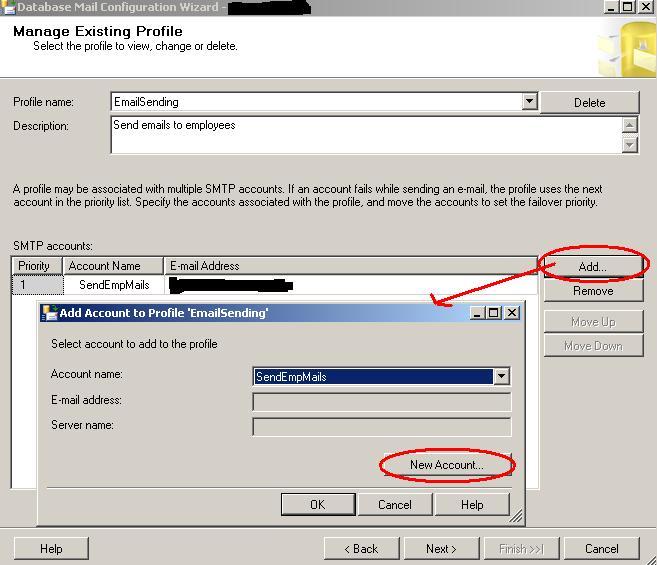Minimize the Add Account dialog
Screen dimensions: 657x565
[476, 313]
